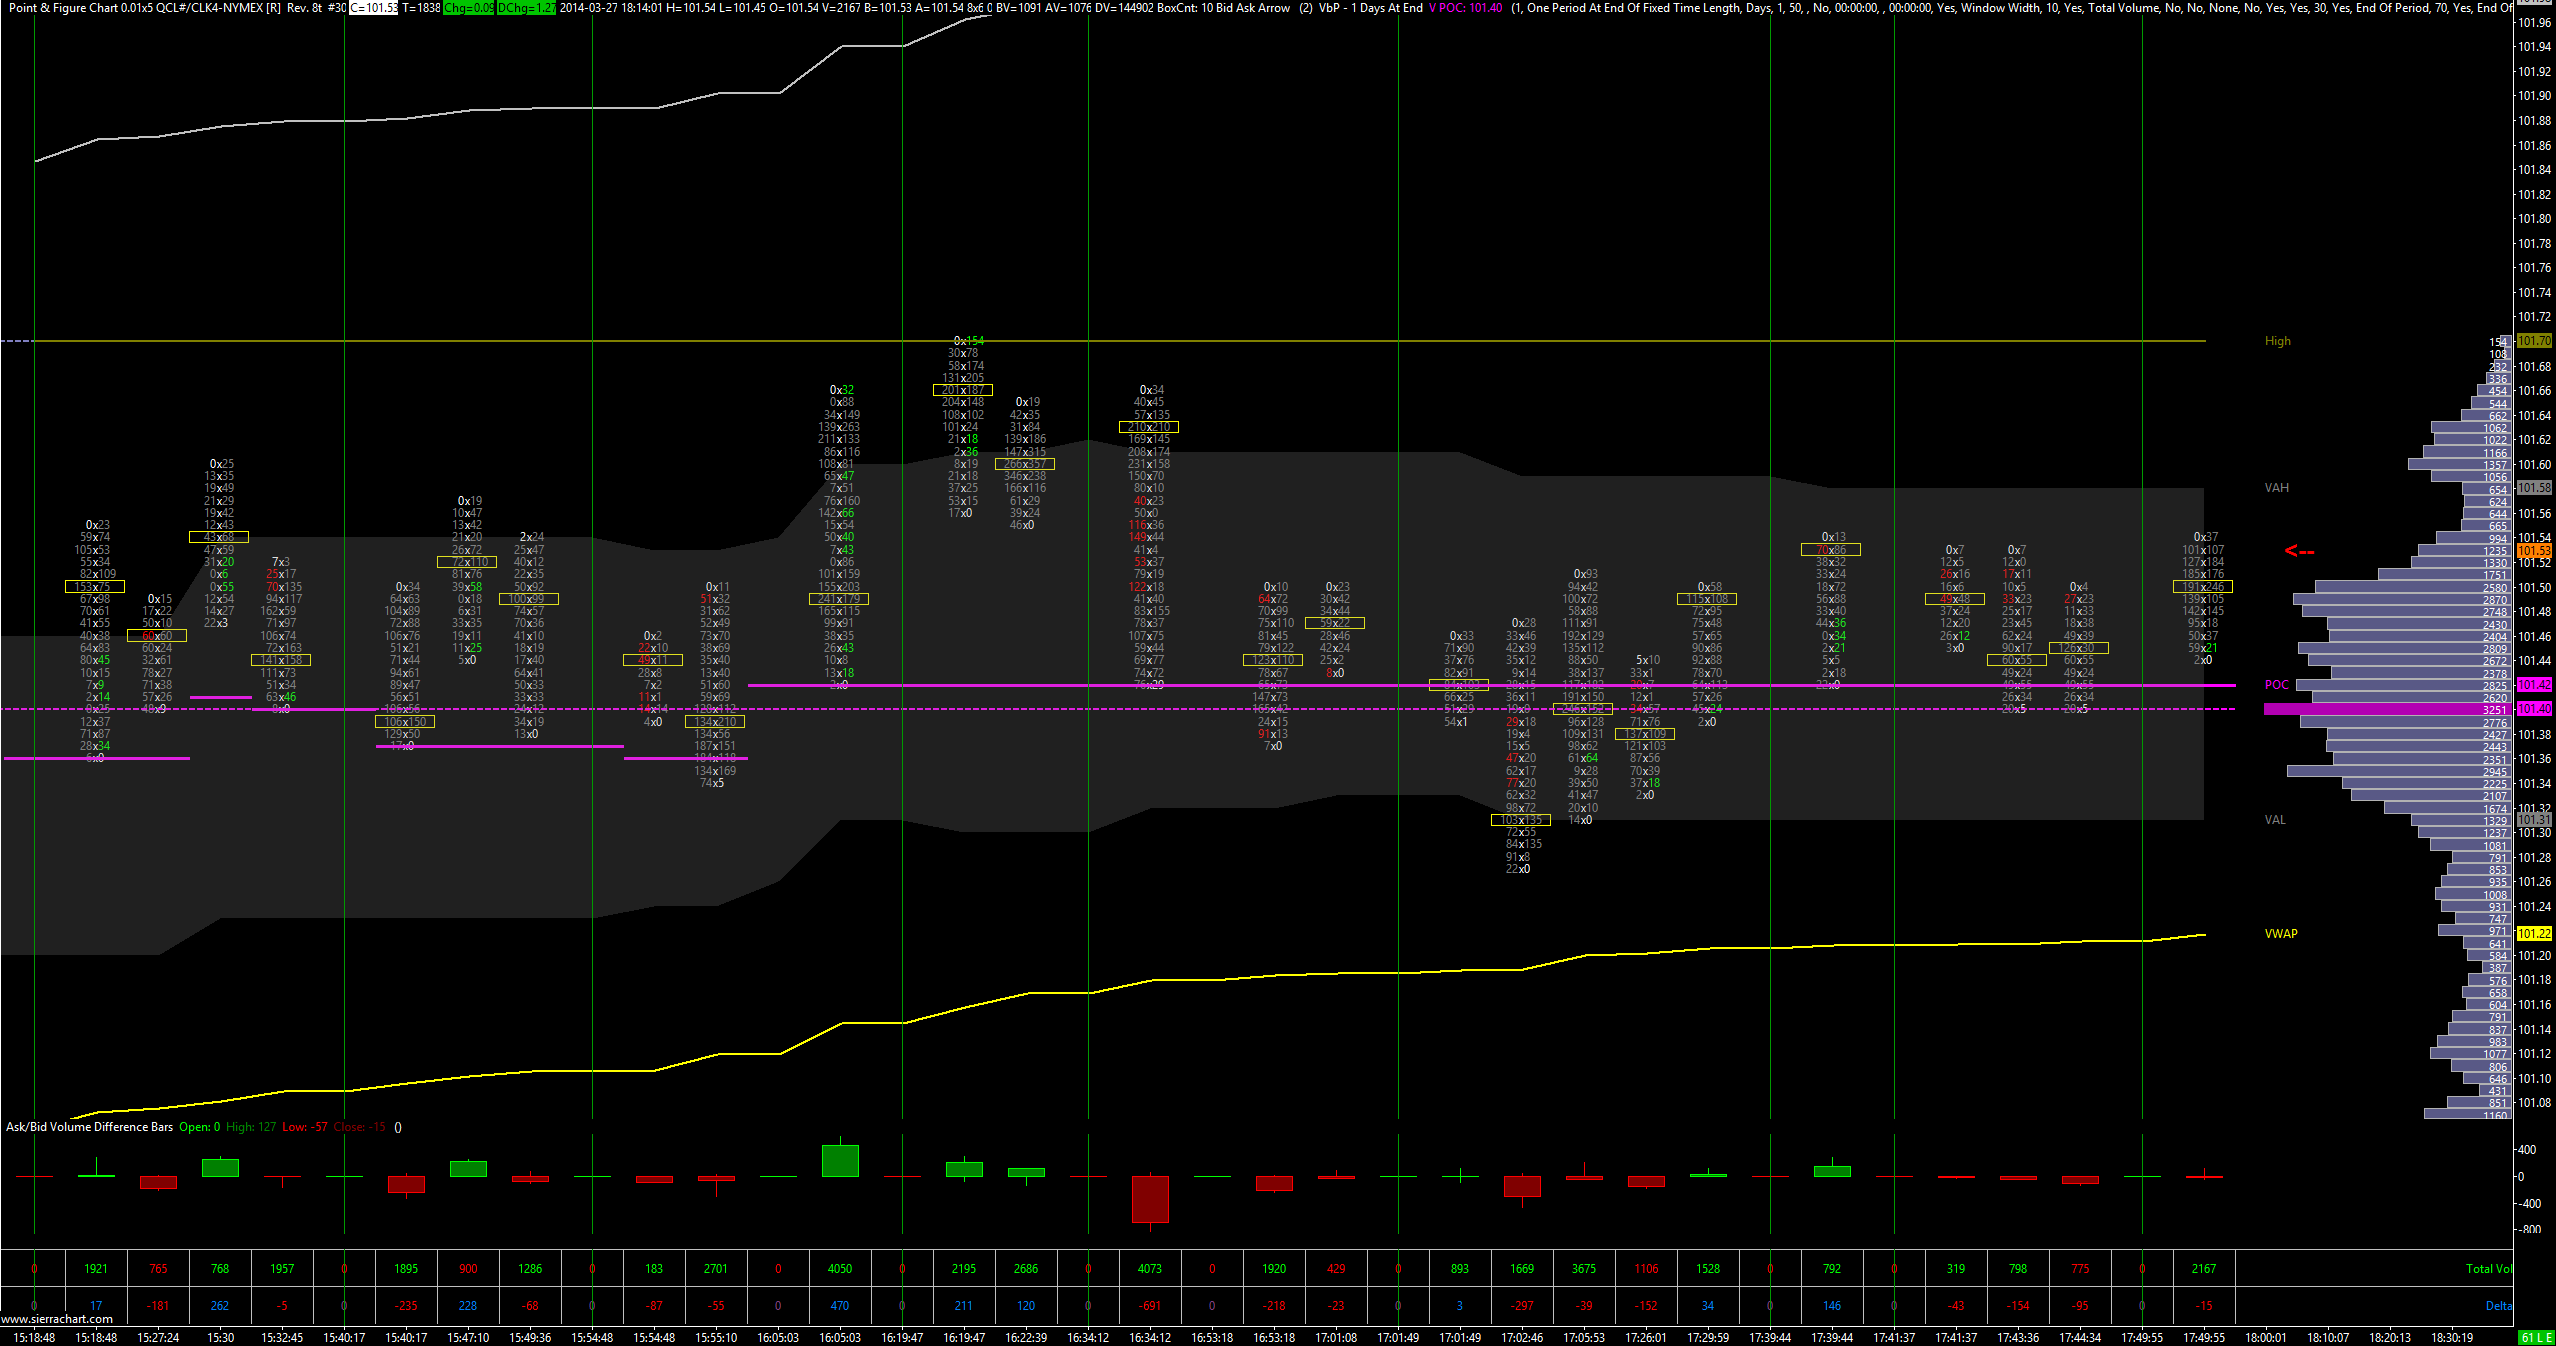Click the red arrow marker near 101.53

click(x=2299, y=551)
